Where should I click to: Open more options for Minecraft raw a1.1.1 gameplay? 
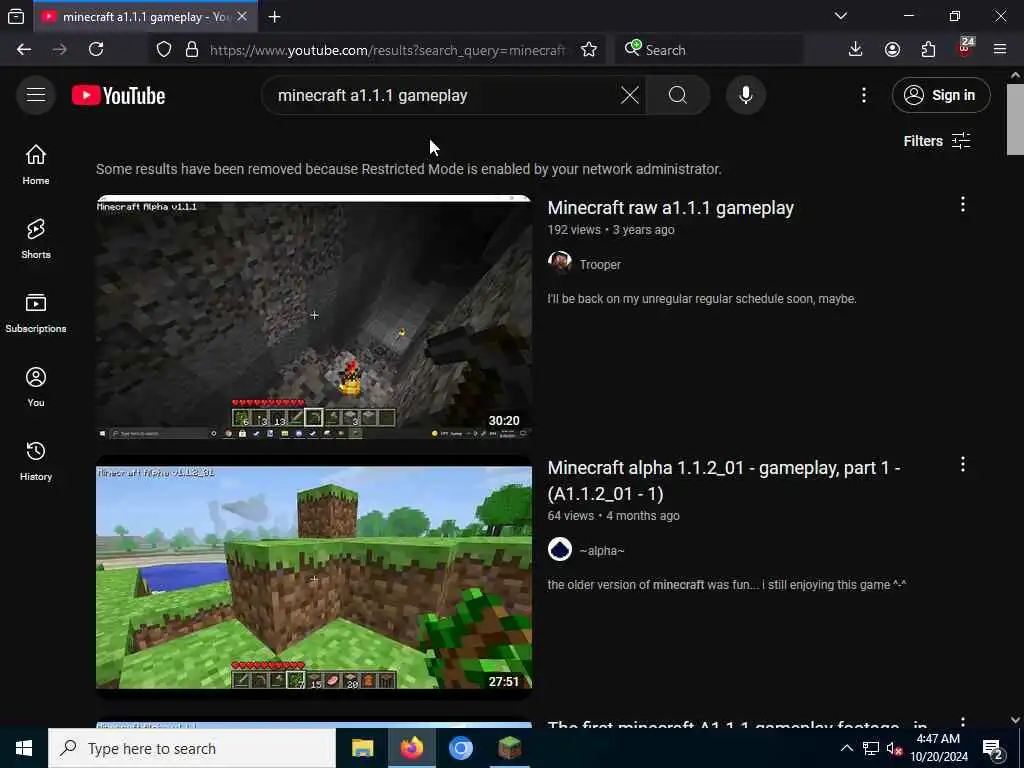[963, 204]
